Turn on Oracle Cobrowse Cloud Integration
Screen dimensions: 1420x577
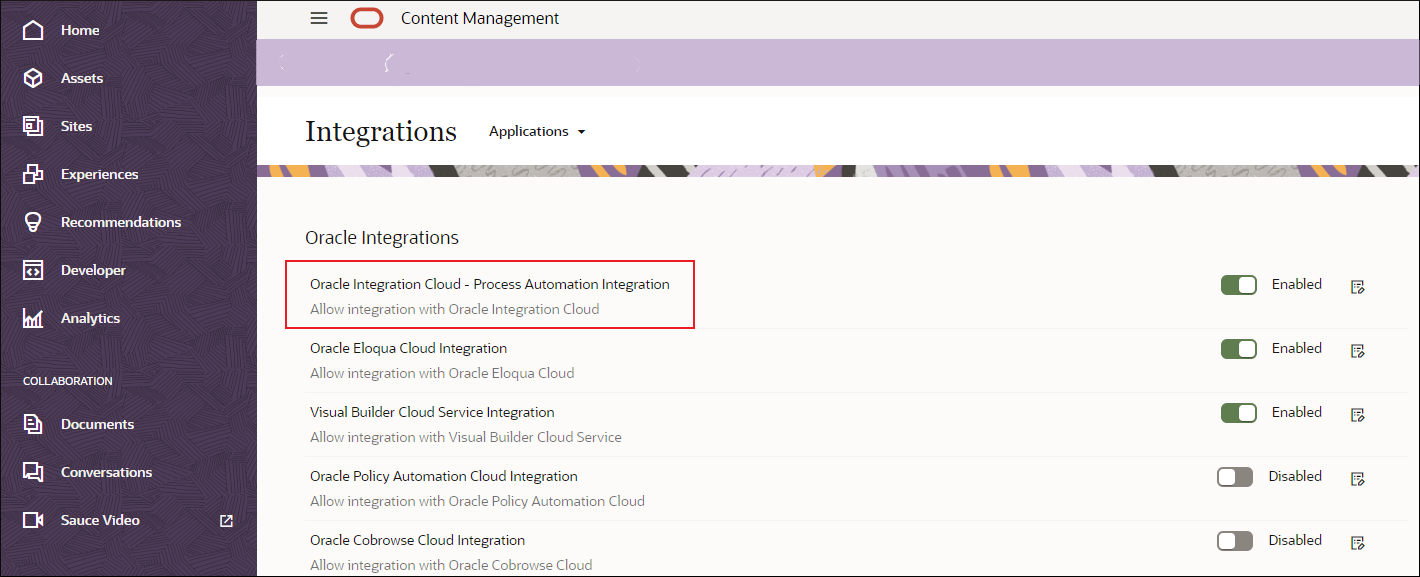[x=1234, y=540]
